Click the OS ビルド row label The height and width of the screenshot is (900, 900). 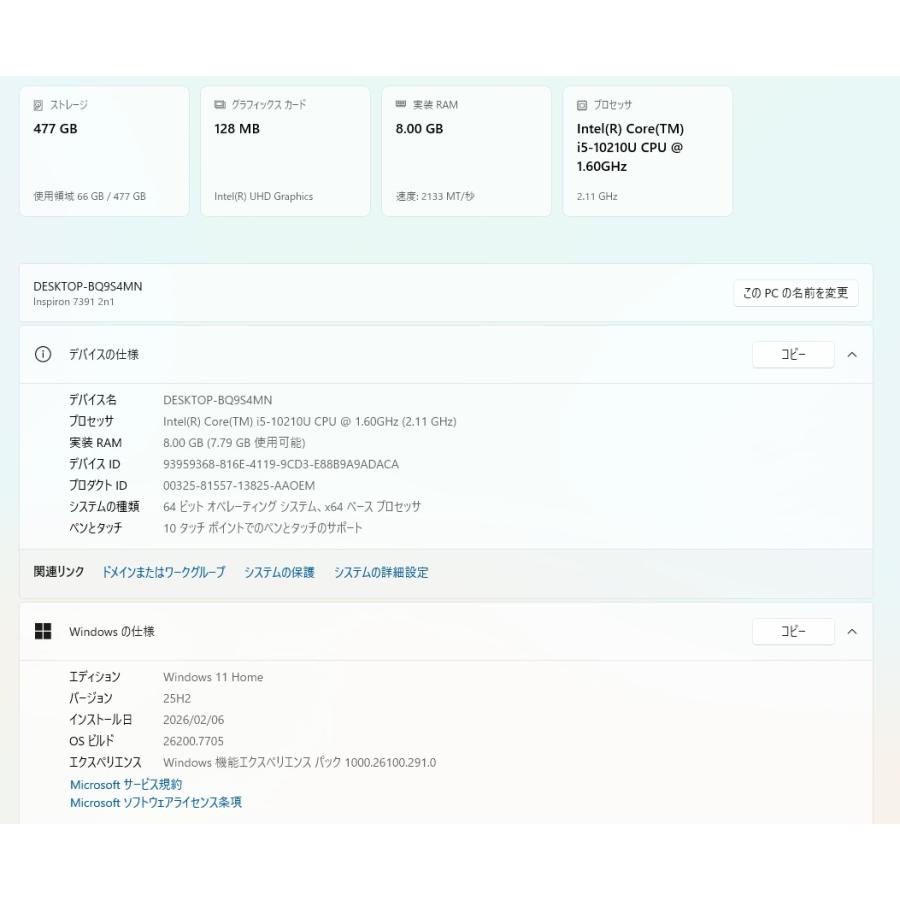pos(92,741)
